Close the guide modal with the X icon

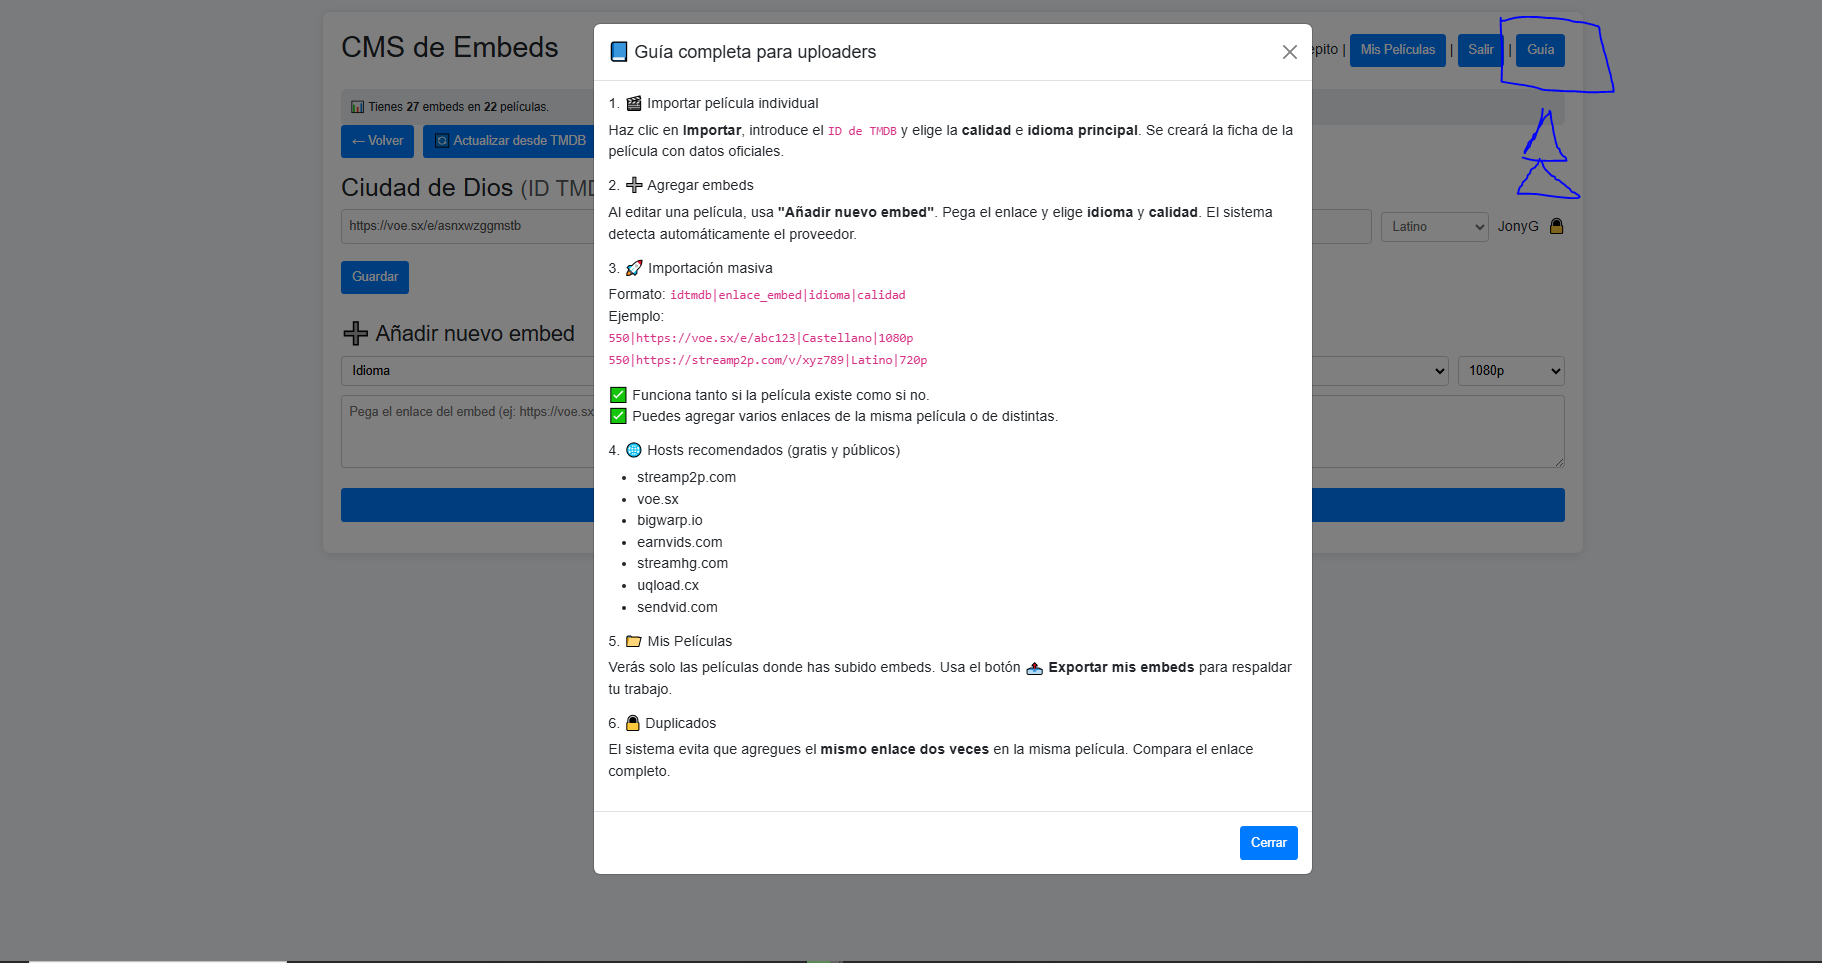[1289, 52]
